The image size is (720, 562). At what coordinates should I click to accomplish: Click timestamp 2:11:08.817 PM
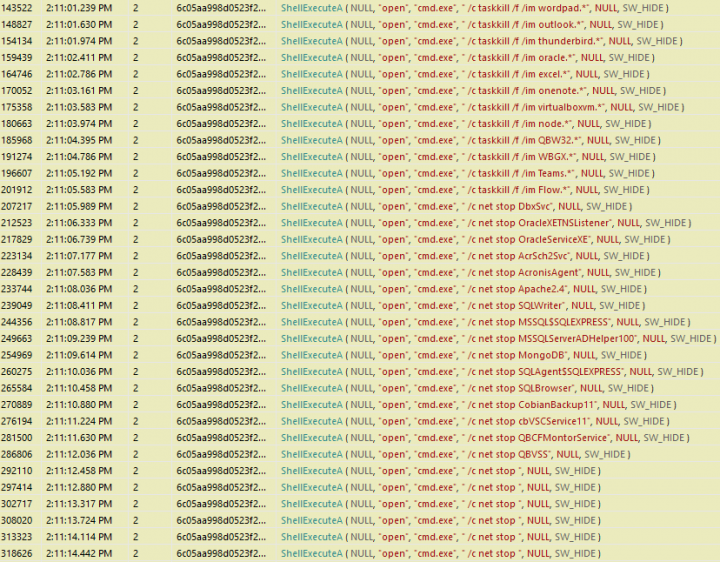click(x=79, y=322)
